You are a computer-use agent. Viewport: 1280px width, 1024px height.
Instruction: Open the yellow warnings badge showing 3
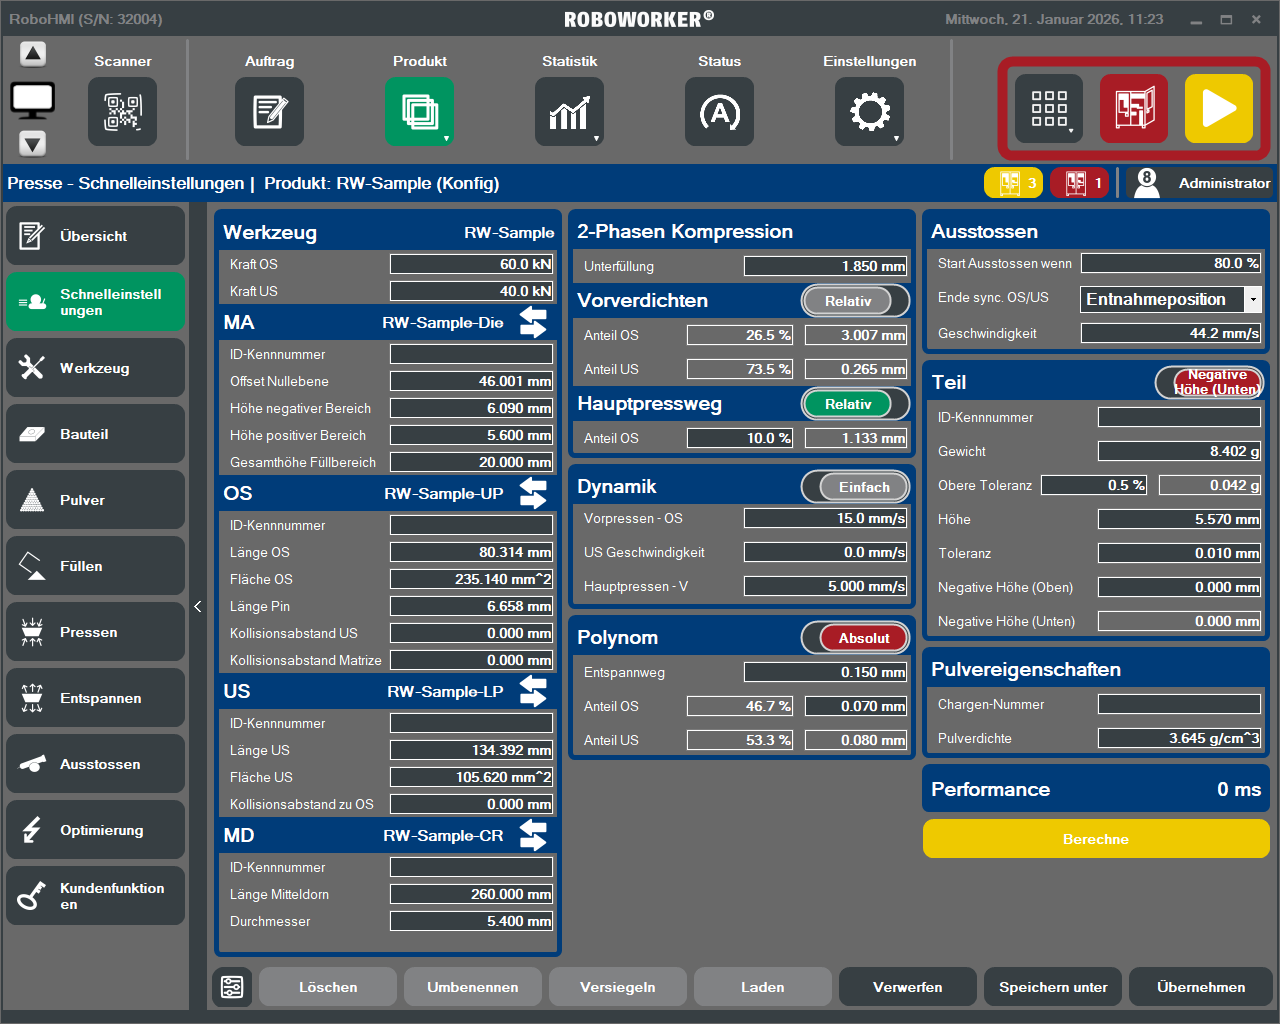1013,183
